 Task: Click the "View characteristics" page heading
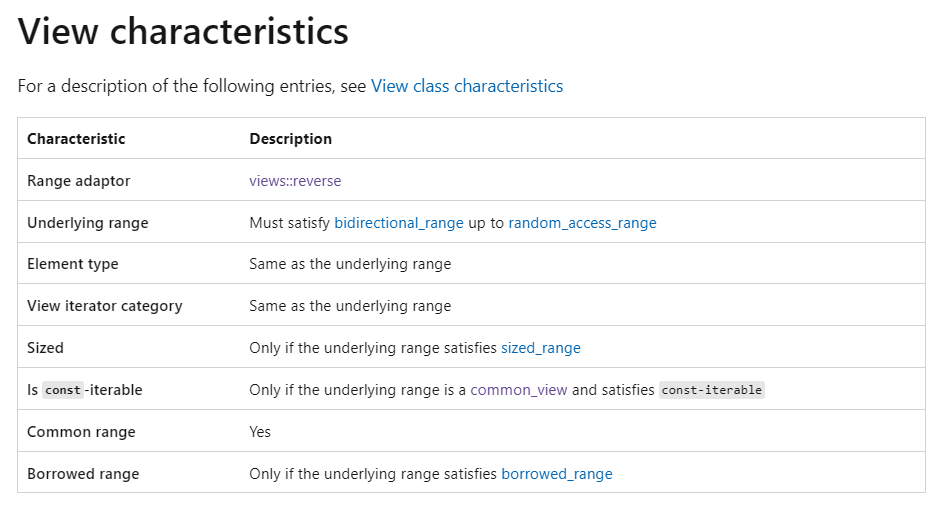[x=183, y=32]
